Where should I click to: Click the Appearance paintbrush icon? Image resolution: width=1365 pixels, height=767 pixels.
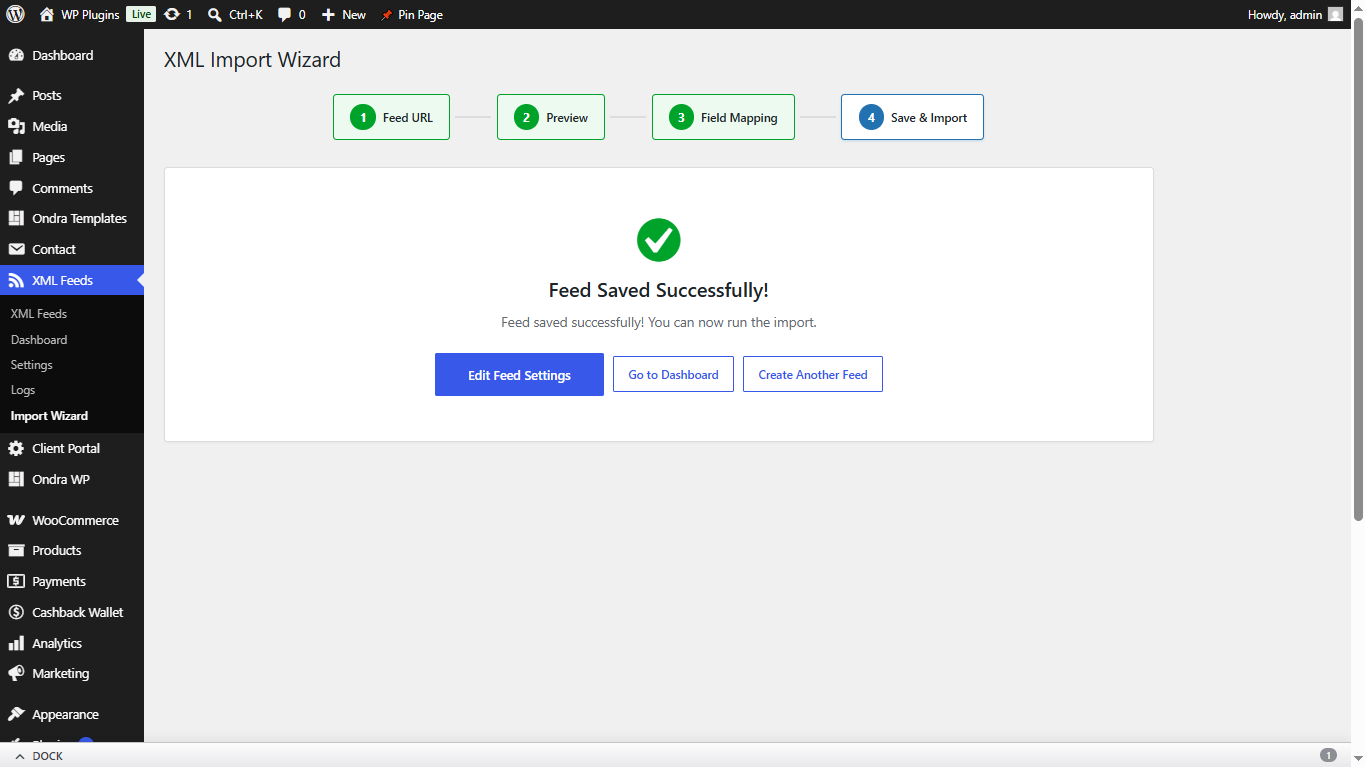16,714
